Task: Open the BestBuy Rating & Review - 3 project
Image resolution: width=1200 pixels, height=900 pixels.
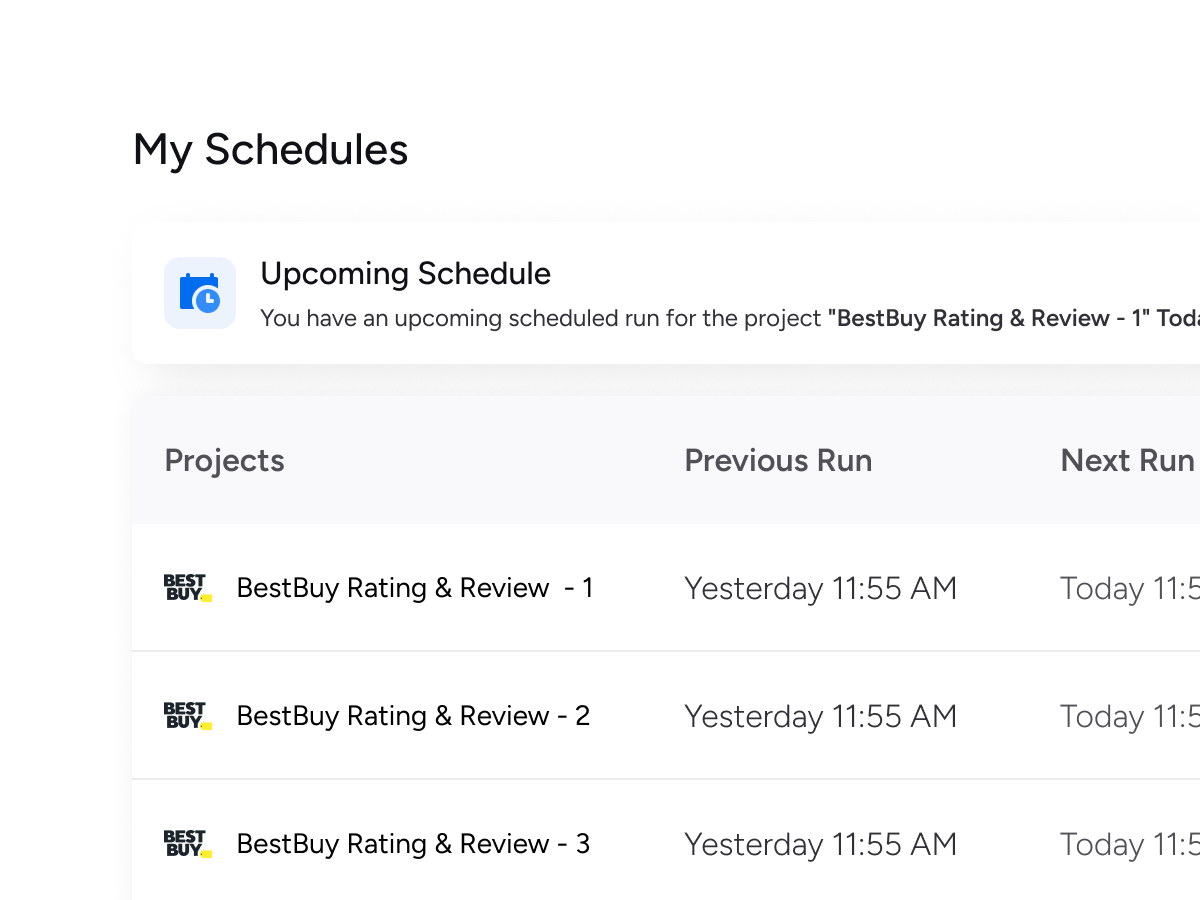Action: tap(413, 844)
